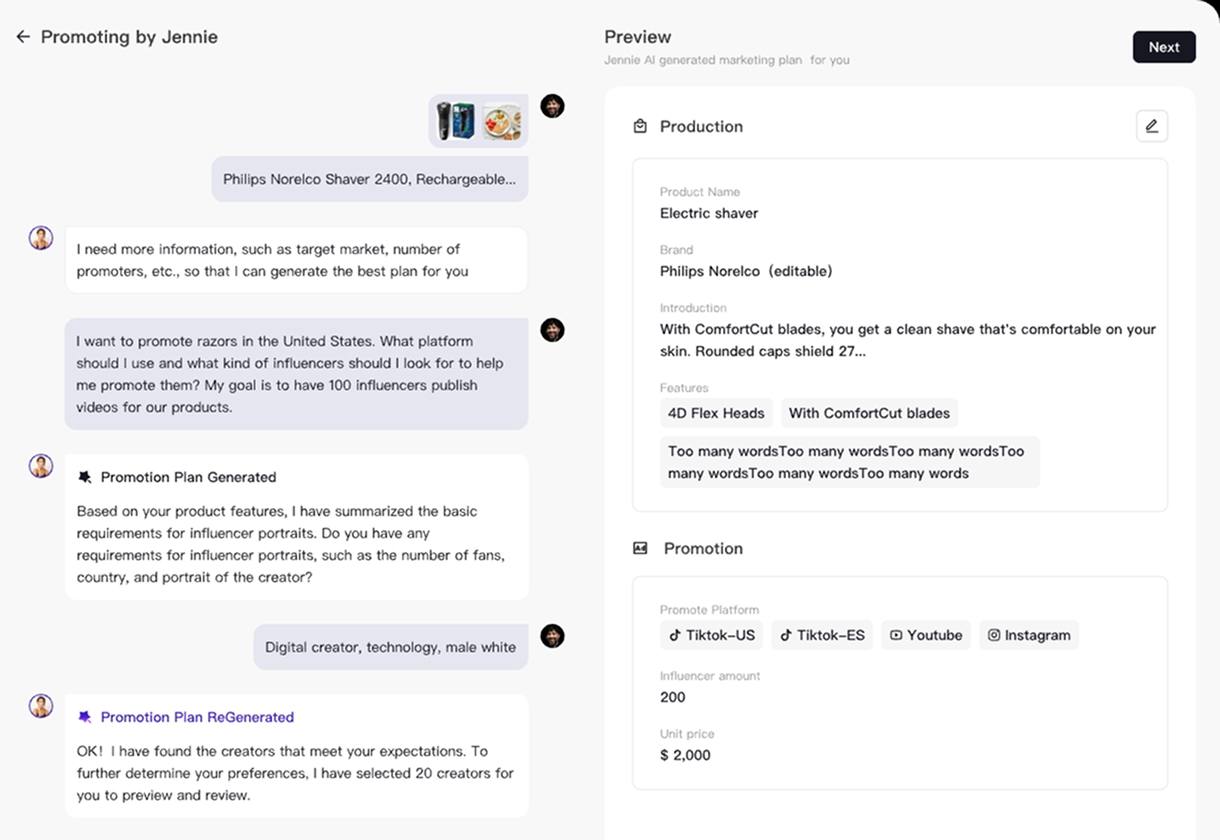Click the Philips Norelco (editable) brand value
The image size is (1220, 840).
tap(746, 271)
